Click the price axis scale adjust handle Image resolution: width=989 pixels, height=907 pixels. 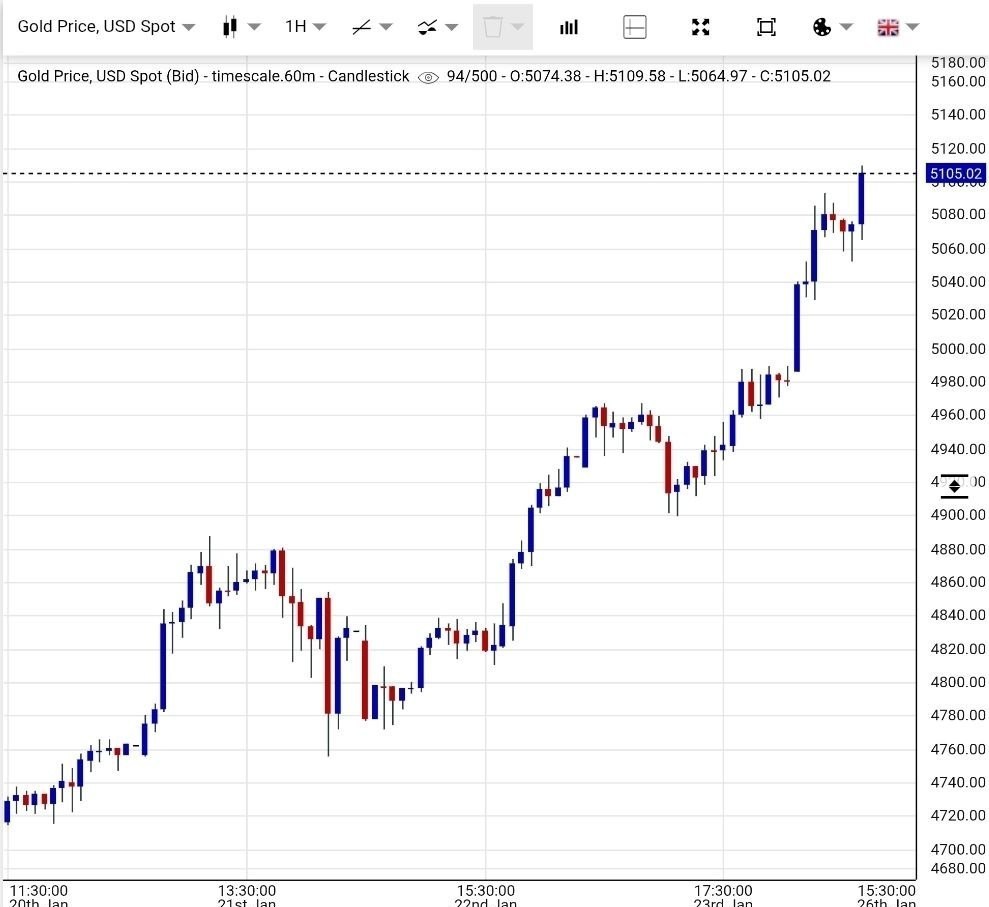click(x=954, y=486)
